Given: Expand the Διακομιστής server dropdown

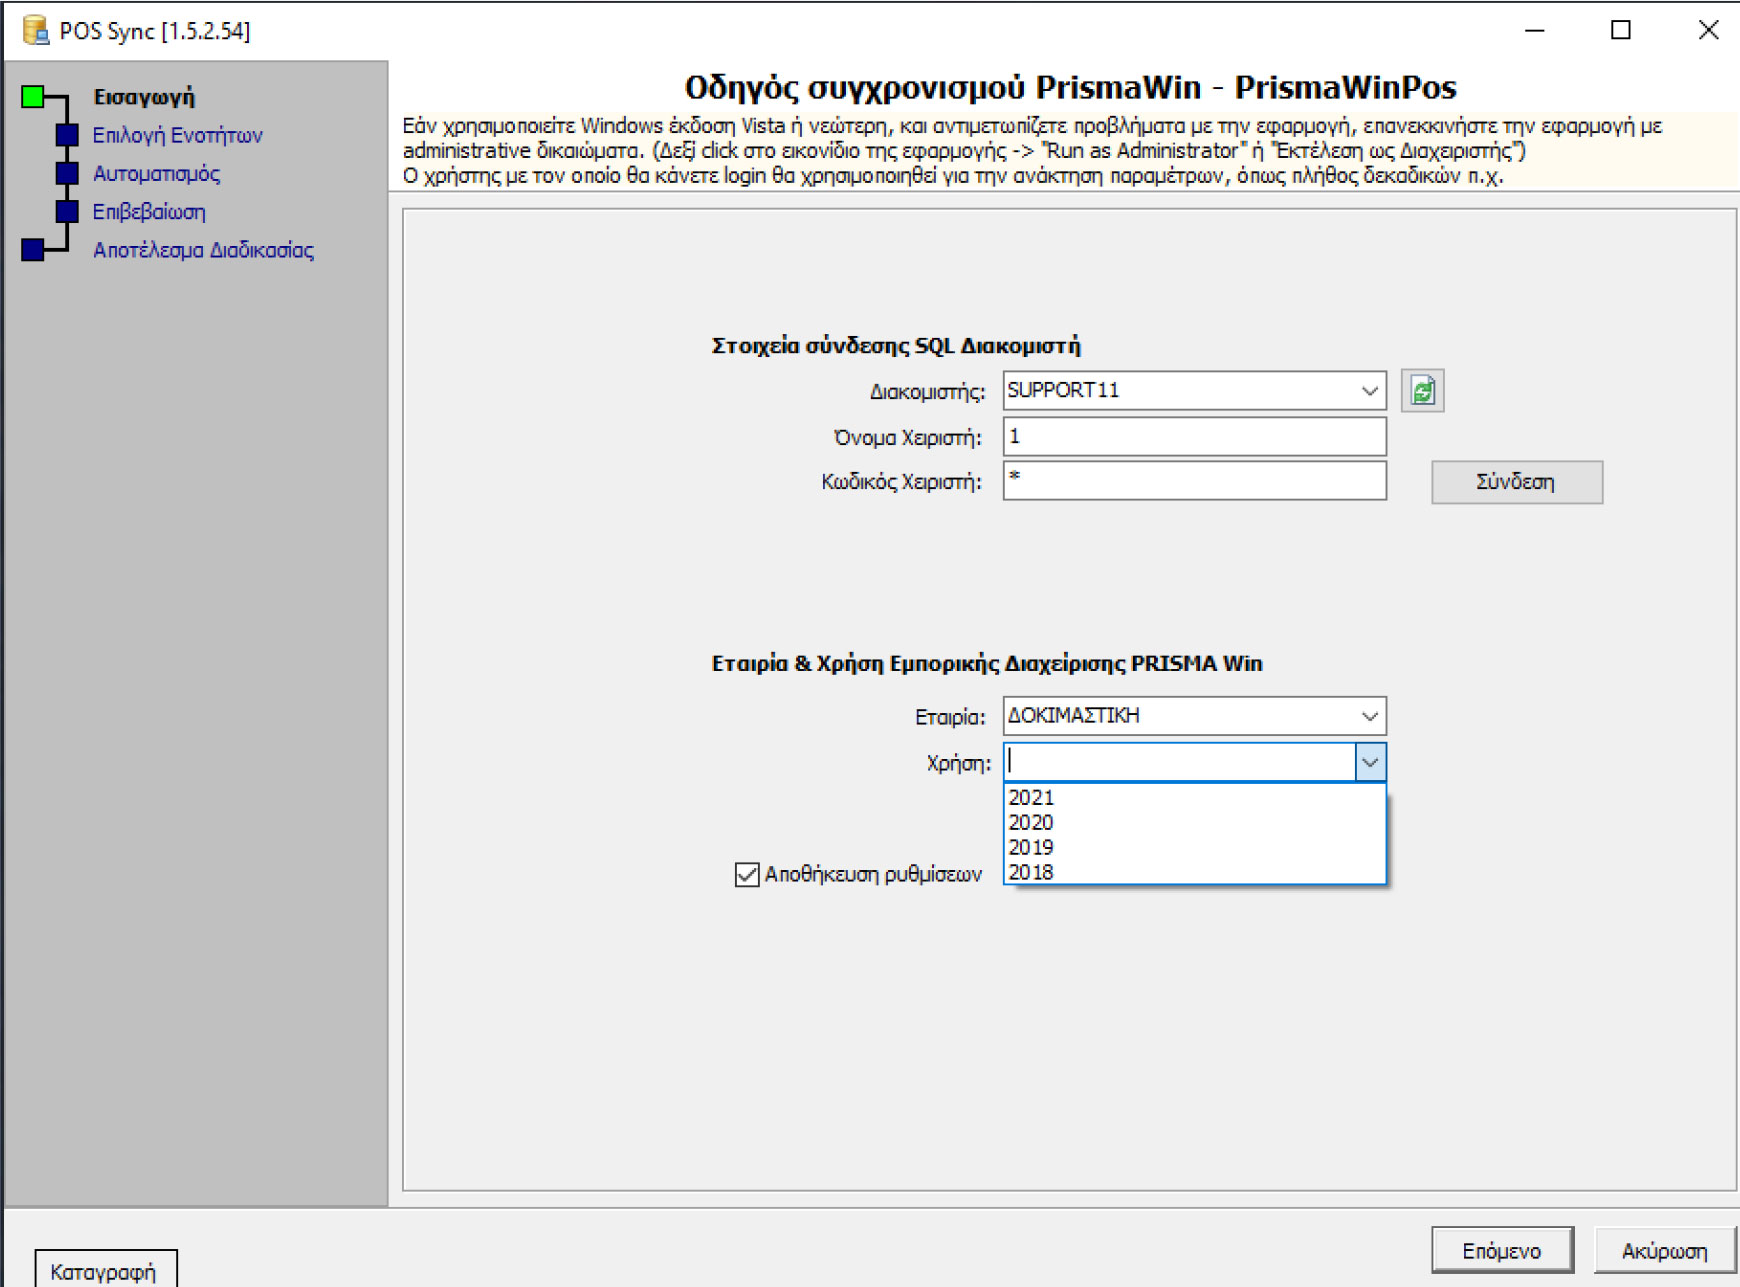Looking at the screenshot, I should point(1369,391).
